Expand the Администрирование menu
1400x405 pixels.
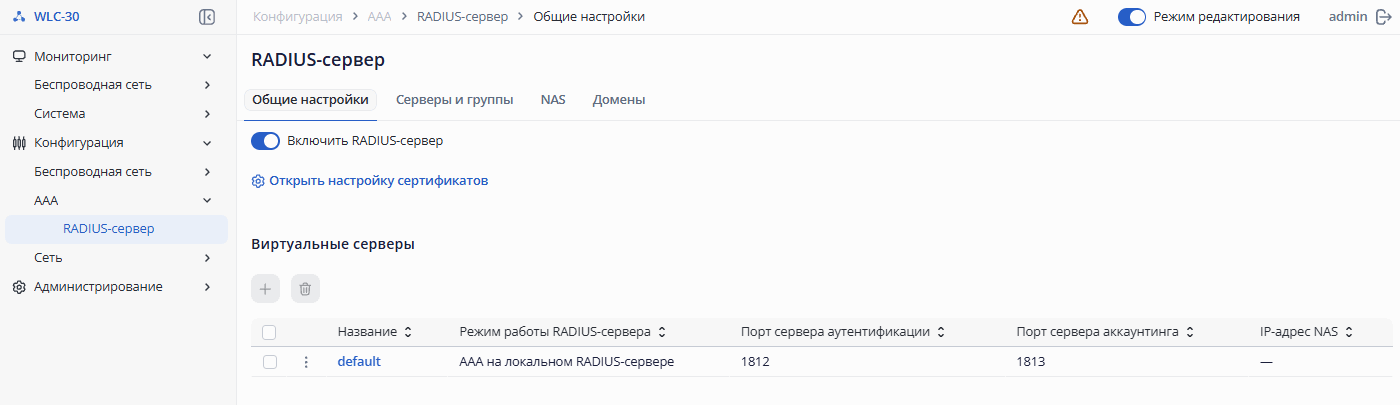(x=207, y=287)
